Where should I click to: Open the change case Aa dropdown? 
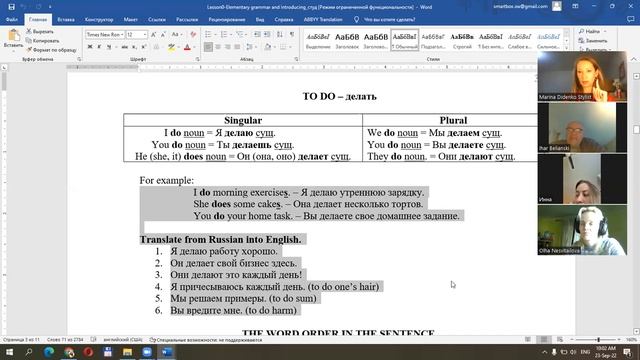(176, 35)
